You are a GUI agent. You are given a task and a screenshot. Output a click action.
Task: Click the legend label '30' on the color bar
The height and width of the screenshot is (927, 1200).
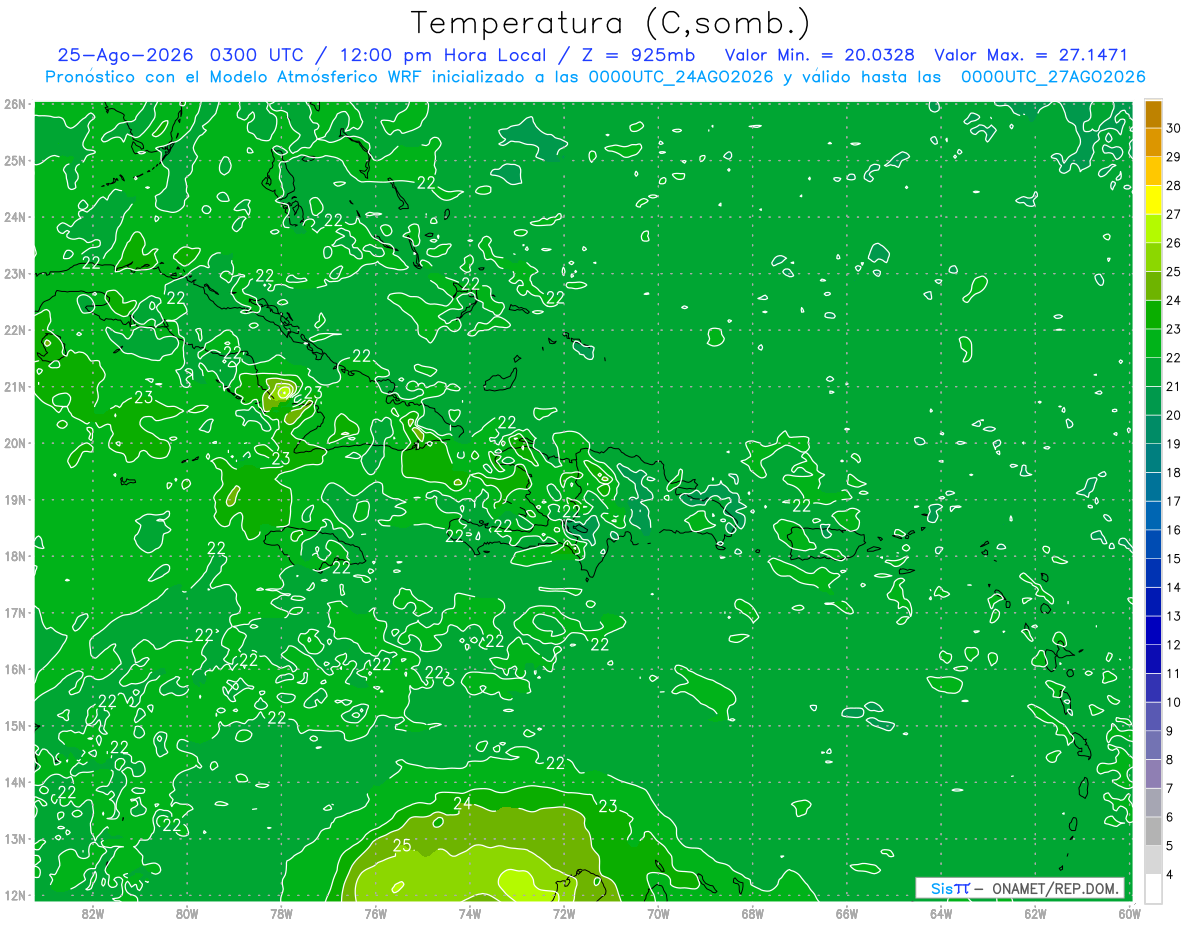click(1174, 128)
